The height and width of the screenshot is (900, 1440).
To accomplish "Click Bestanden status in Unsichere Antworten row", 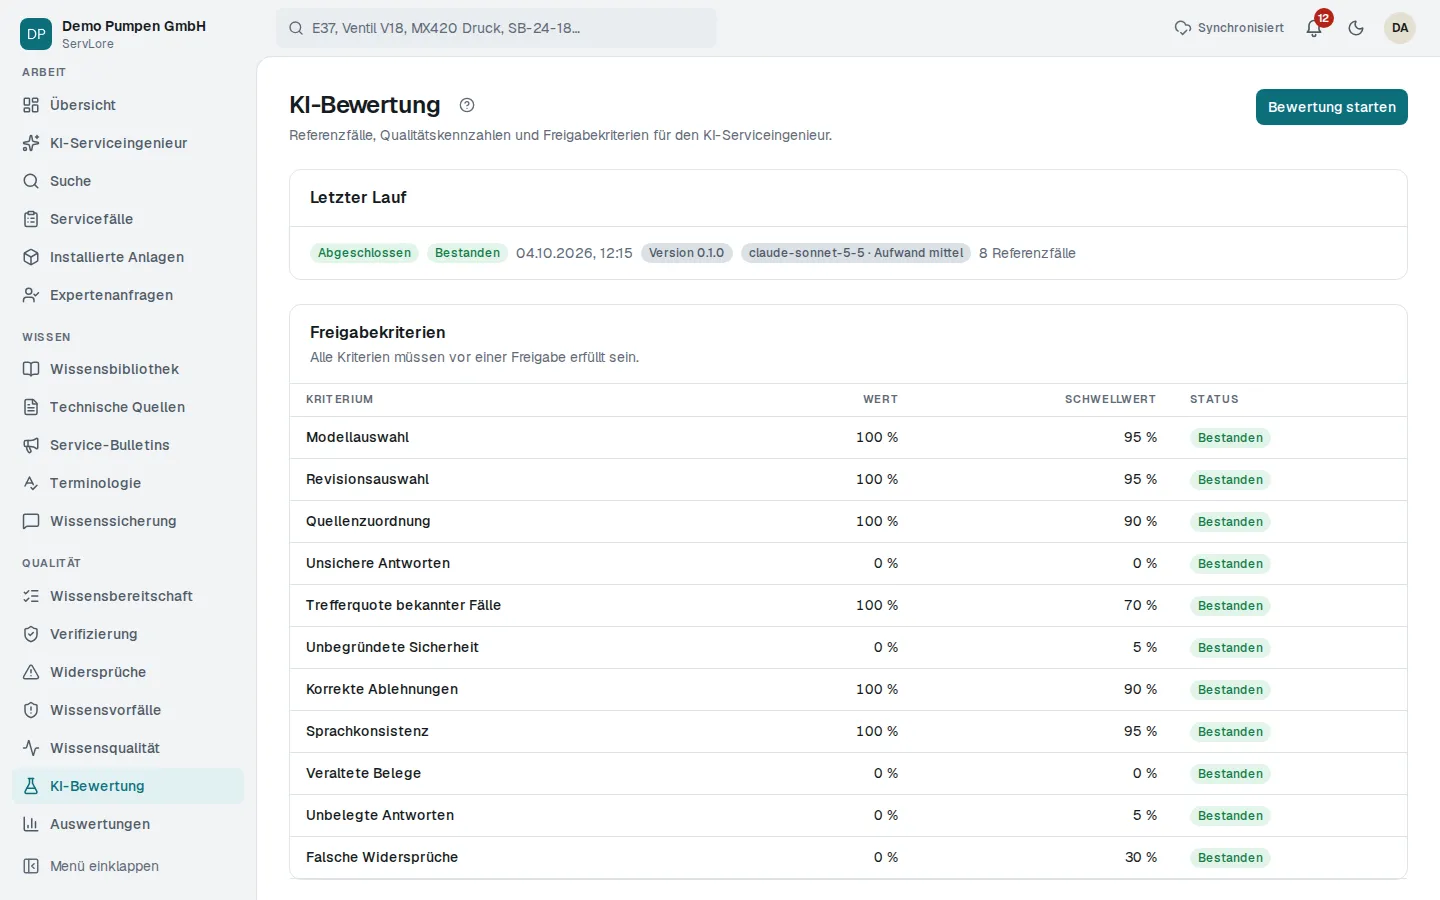I will coord(1230,564).
